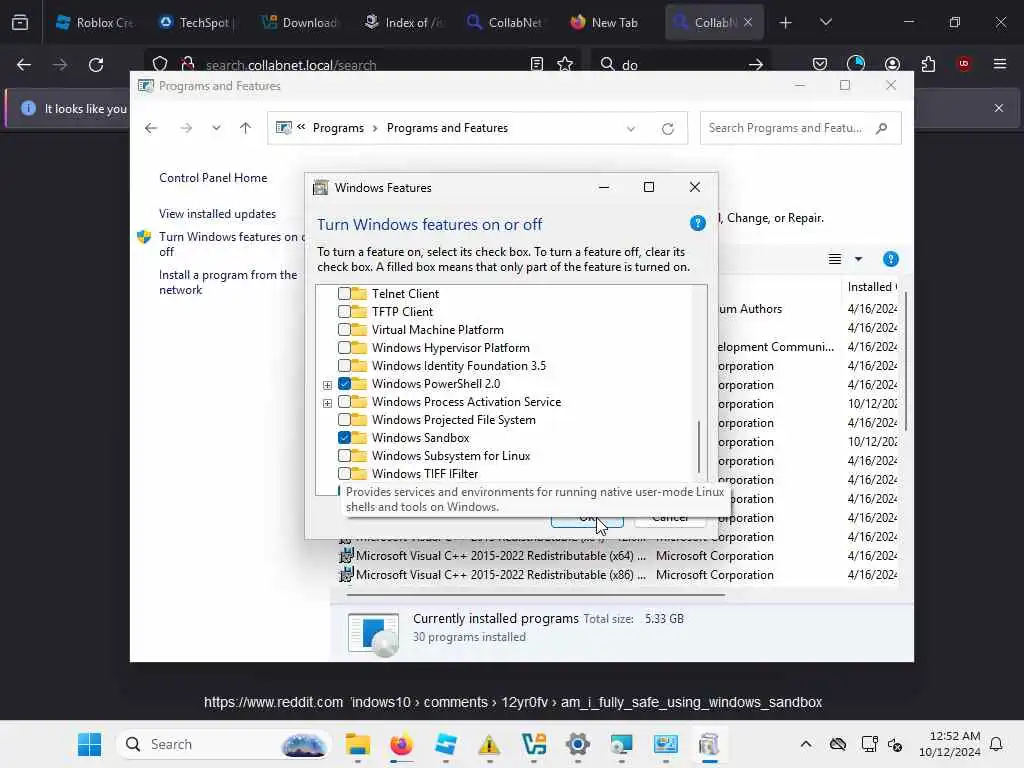
Task: Open Firefox Pocket save icon
Action: (x=820, y=64)
